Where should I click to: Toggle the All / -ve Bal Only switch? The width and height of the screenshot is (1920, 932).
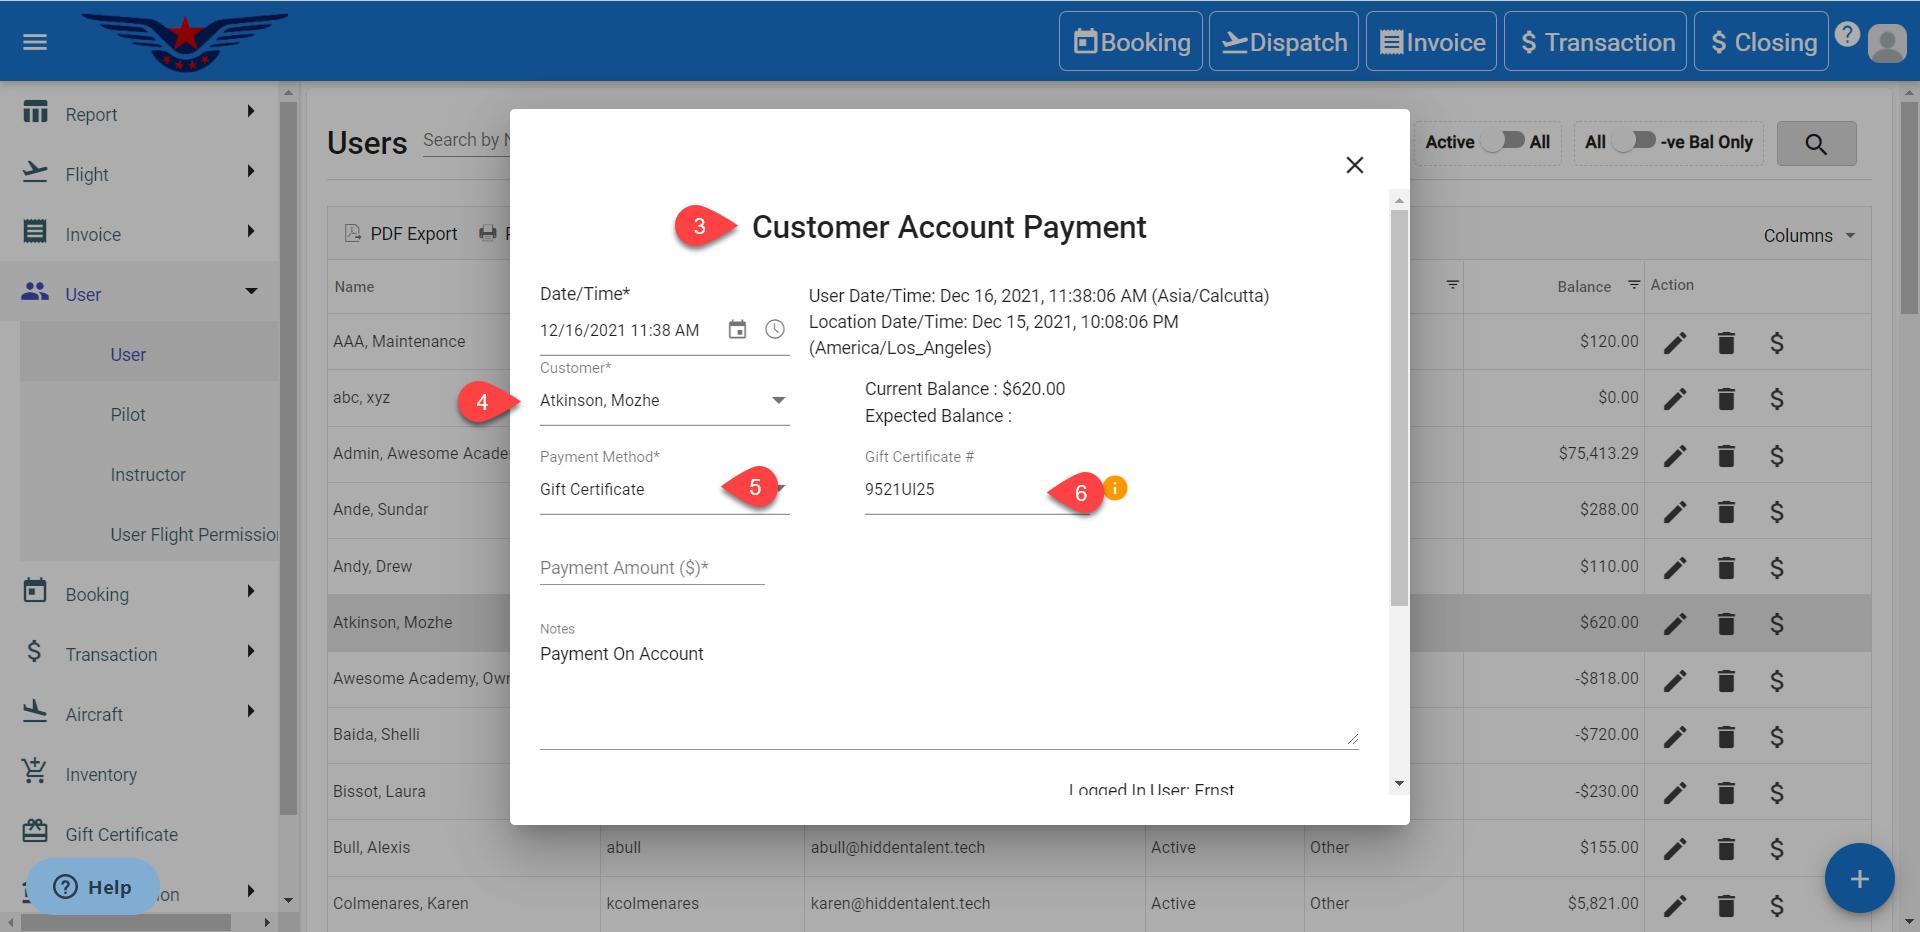pos(1634,142)
